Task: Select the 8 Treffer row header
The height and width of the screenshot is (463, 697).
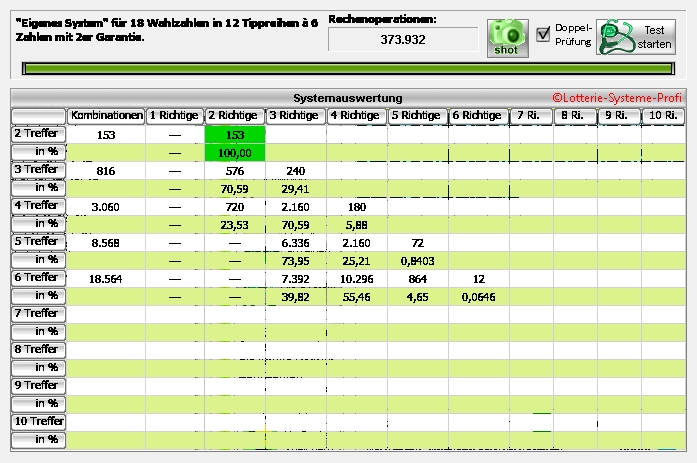Action: coord(38,349)
